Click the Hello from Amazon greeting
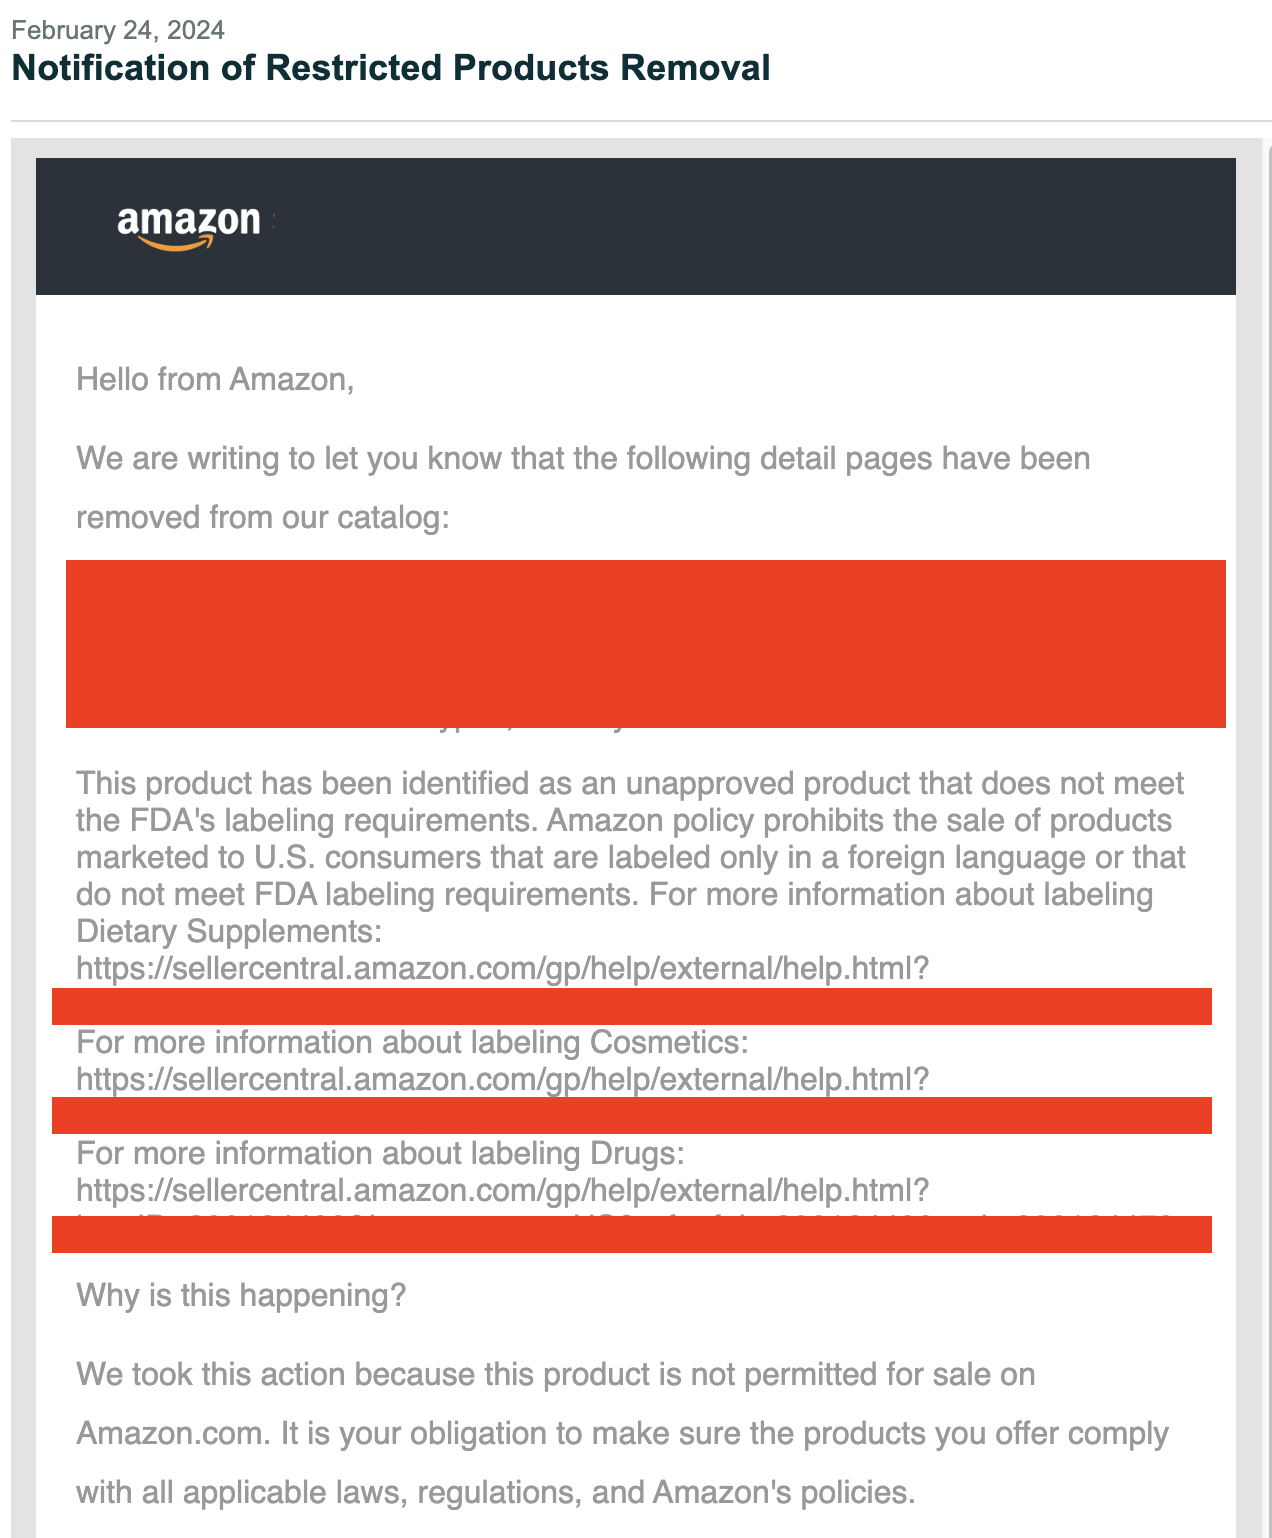Screen dimensions: 1272x1538 [x=215, y=379]
